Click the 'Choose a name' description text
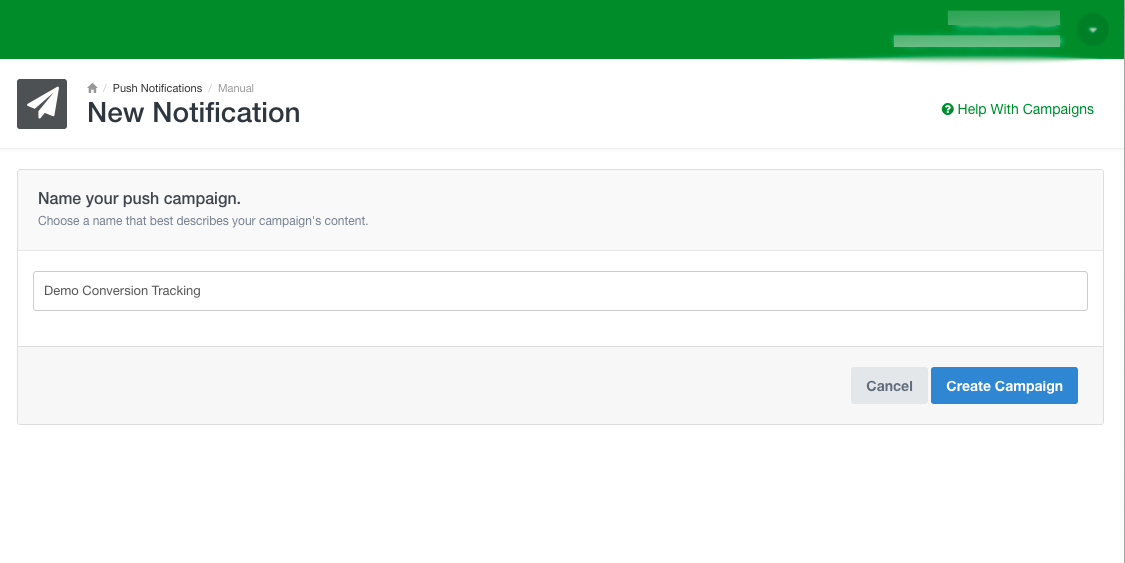The image size is (1125, 563). tap(203, 221)
